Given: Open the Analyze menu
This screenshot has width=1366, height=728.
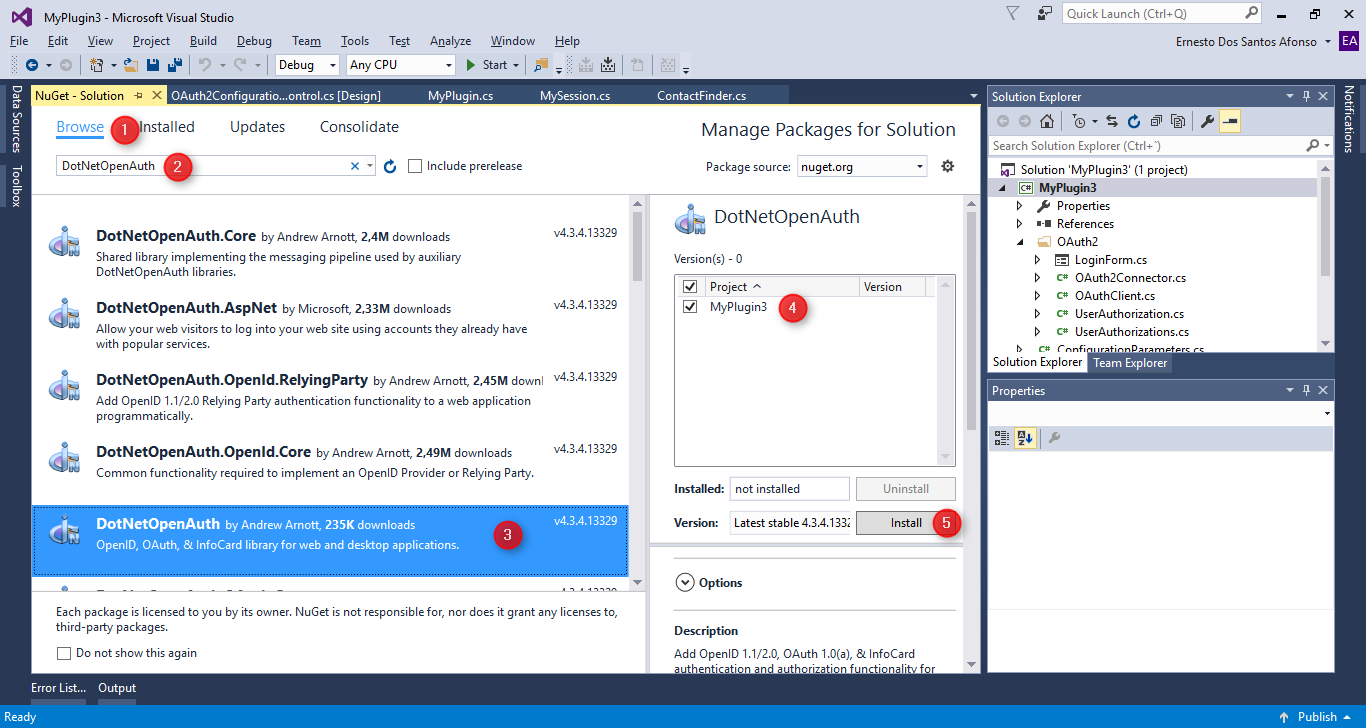Looking at the screenshot, I should tap(450, 41).
